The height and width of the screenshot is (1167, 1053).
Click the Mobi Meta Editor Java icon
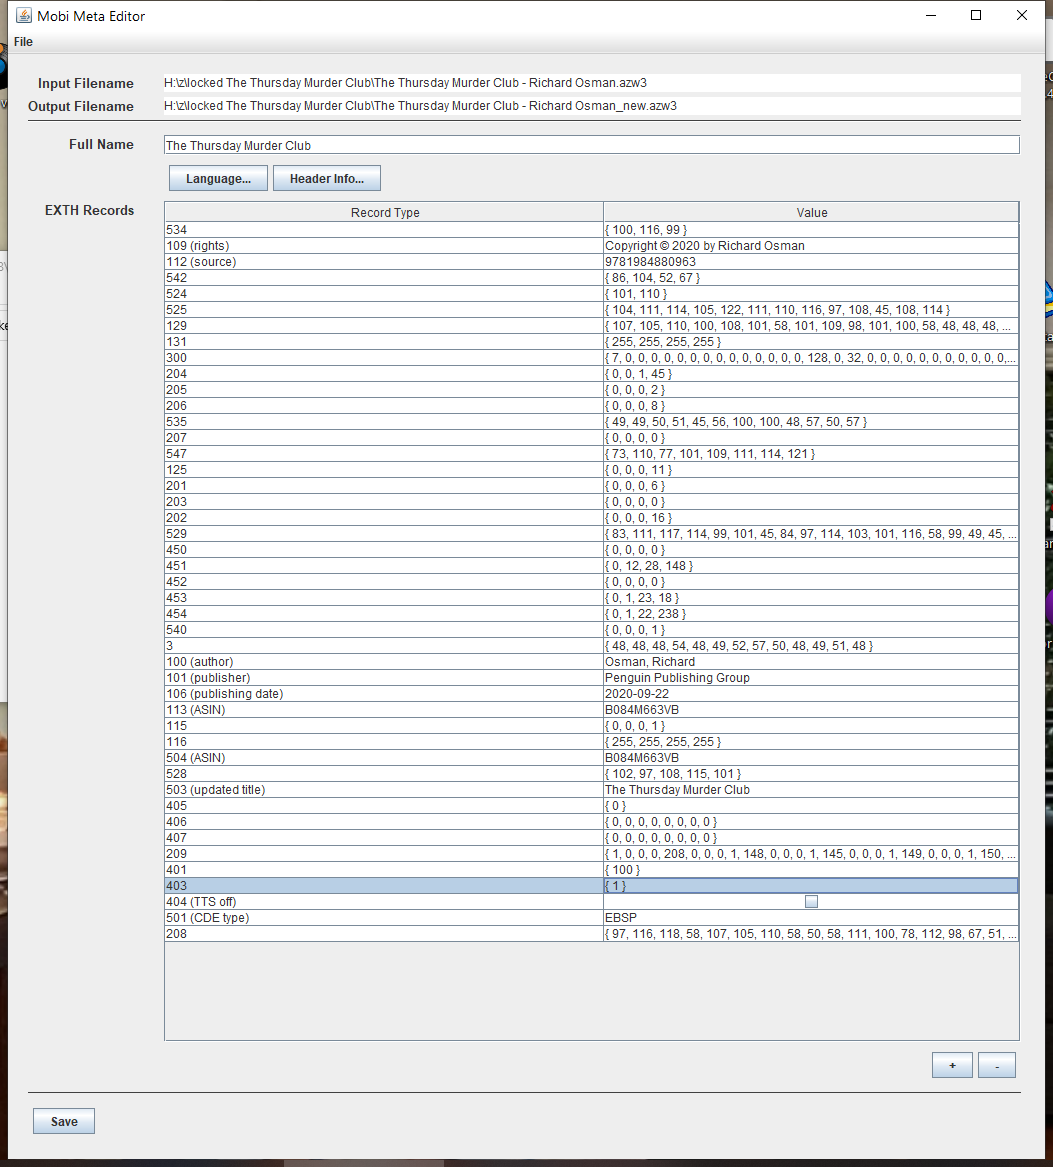[x=24, y=16]
